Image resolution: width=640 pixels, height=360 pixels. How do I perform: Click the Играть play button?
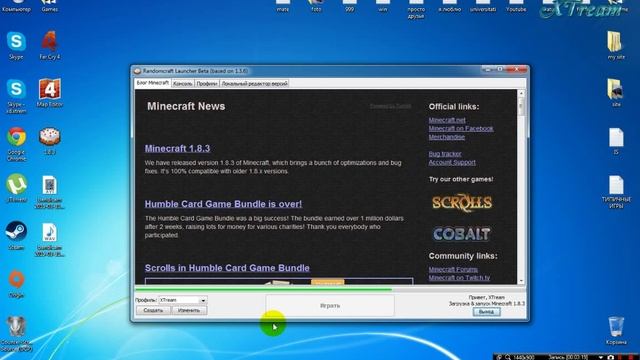pos(330,305)
